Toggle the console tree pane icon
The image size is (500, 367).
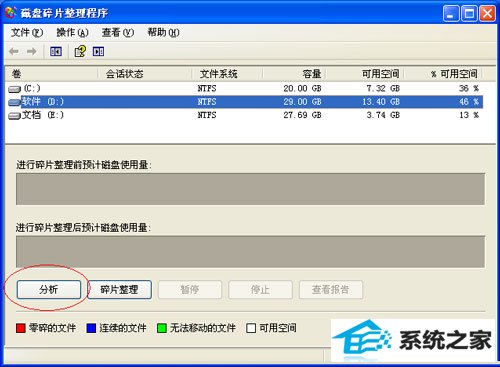[x=56, y=51]
